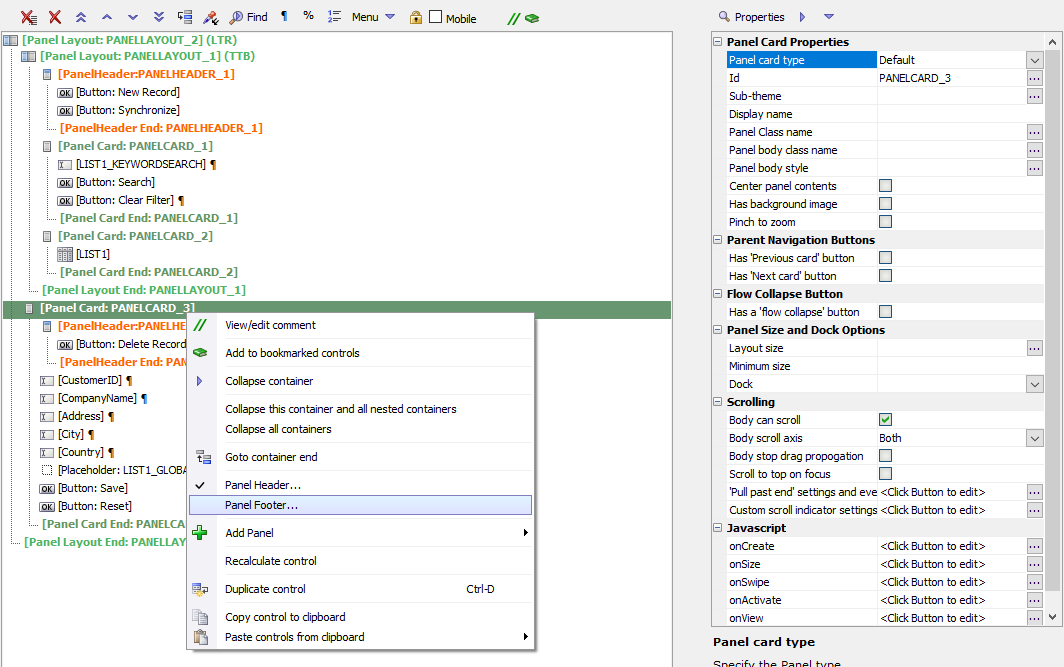Open Find in the toolbar
This screenshot has width=1064, height=667.
pos(248,17)
